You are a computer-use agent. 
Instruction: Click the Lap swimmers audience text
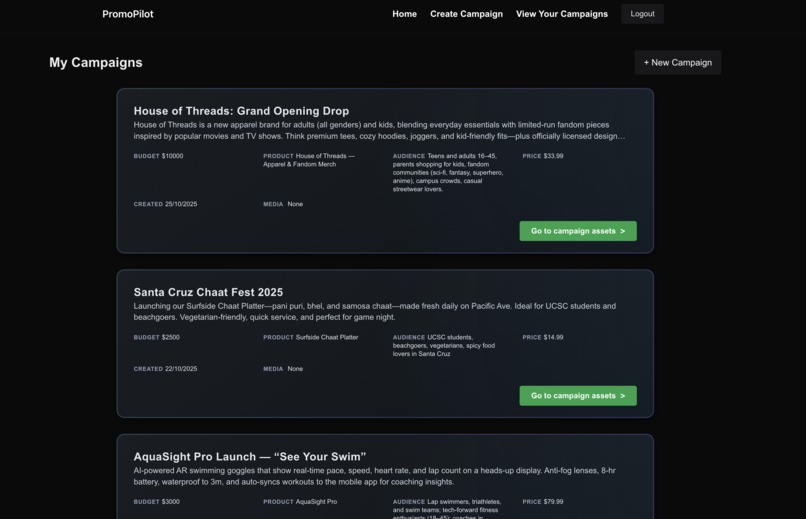pos(447,509)
